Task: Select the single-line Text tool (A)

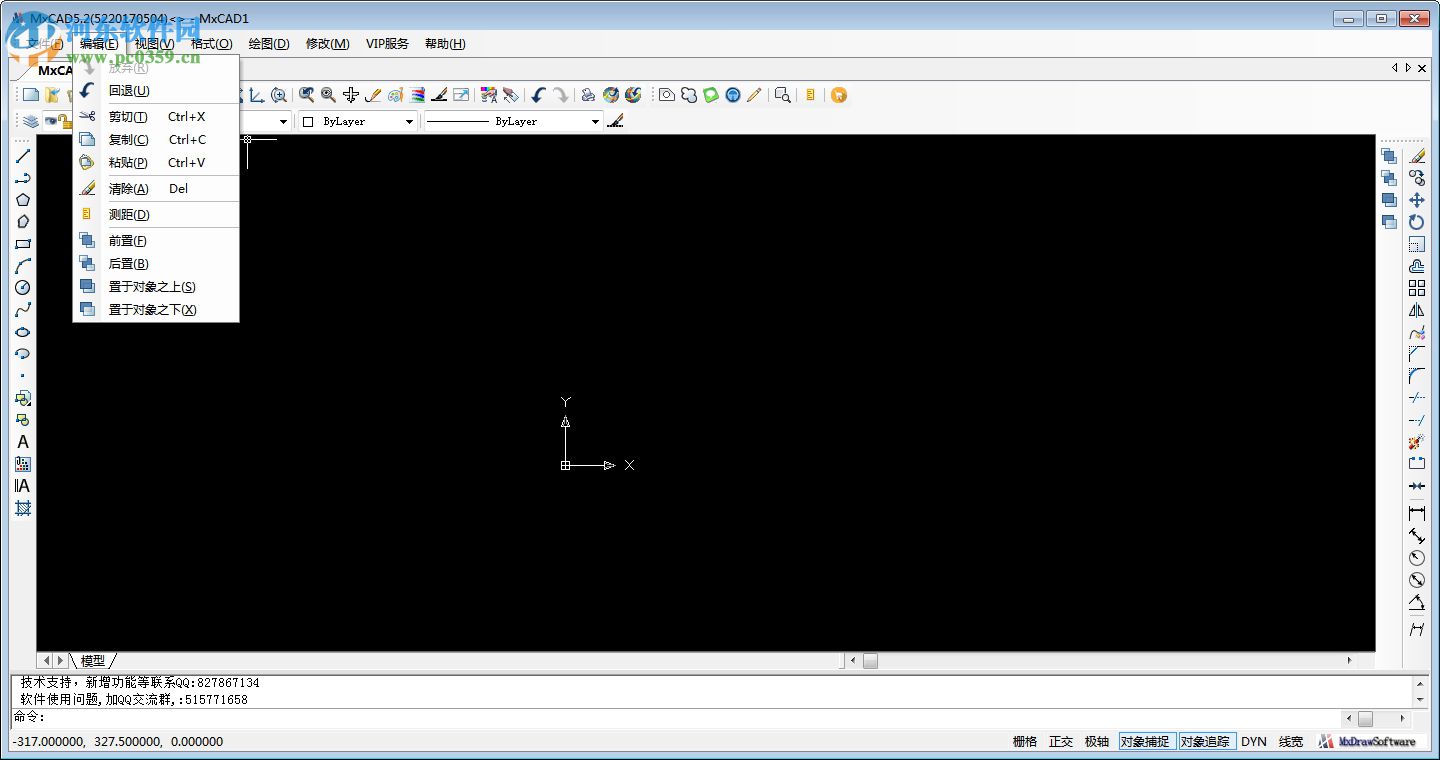Action: [x=22, y=442]
